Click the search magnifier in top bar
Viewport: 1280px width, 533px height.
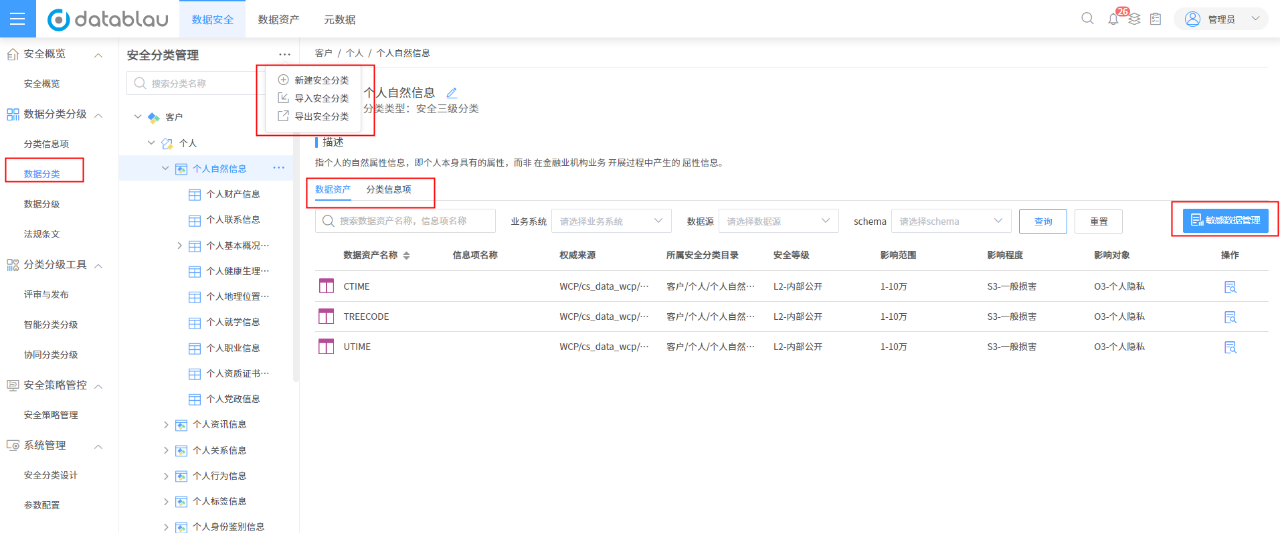[1088, 19]
